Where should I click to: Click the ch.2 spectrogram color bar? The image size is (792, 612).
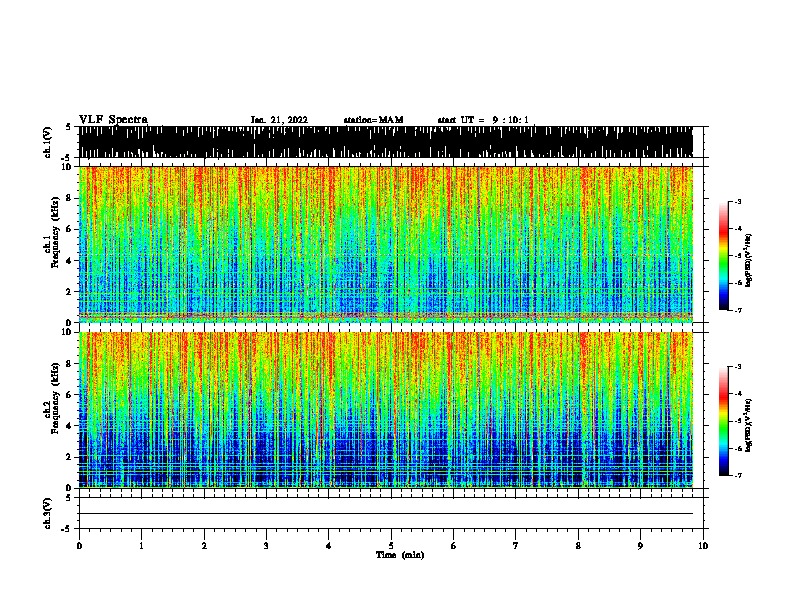coord(723,421)
